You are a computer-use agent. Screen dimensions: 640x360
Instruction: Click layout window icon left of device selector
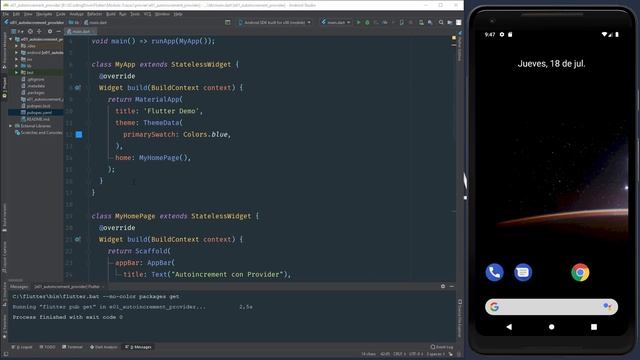pyautogui.click(x=228, y=22)
